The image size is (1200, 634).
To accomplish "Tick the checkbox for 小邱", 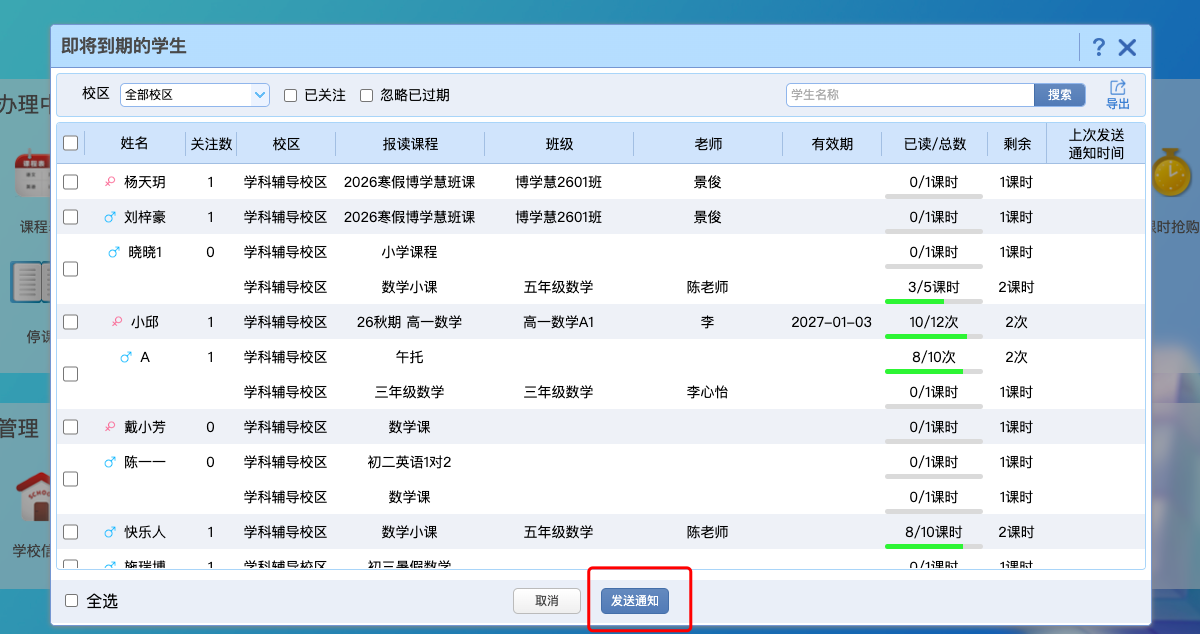I will pyautogui.click(x=71, y=322).
